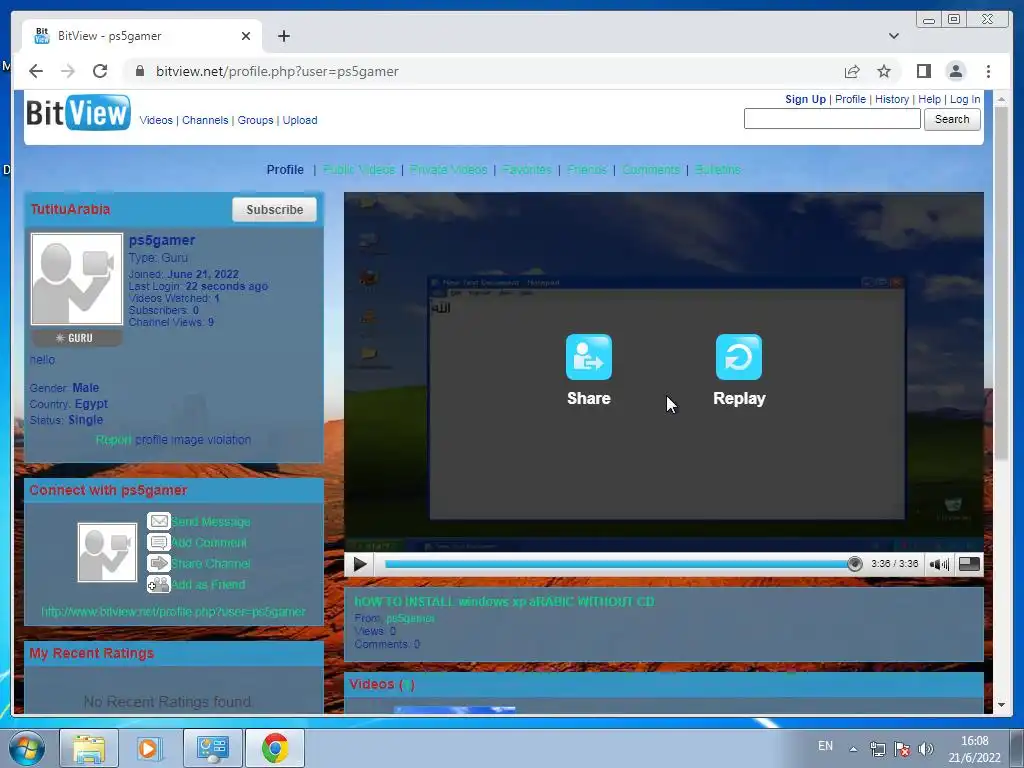Click the taskbar volume speaker icon
This screenshot has height=768, width=1024.
tap(925, 749)
